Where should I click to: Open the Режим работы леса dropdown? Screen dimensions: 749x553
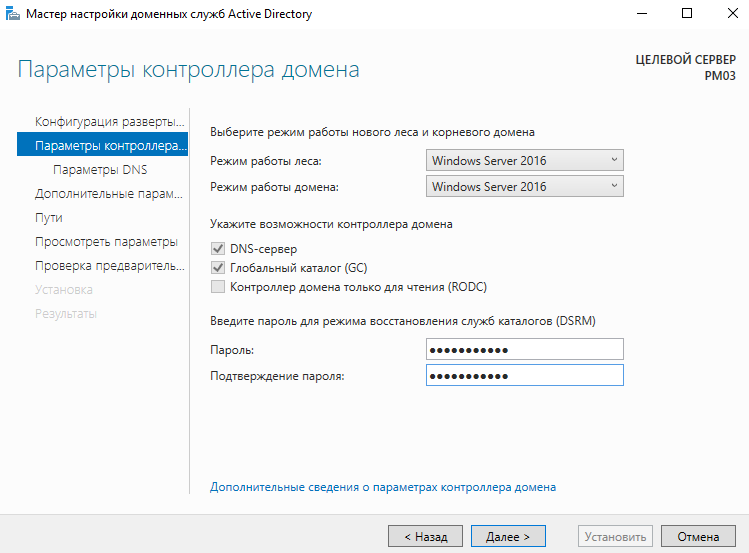pos(524,160)
